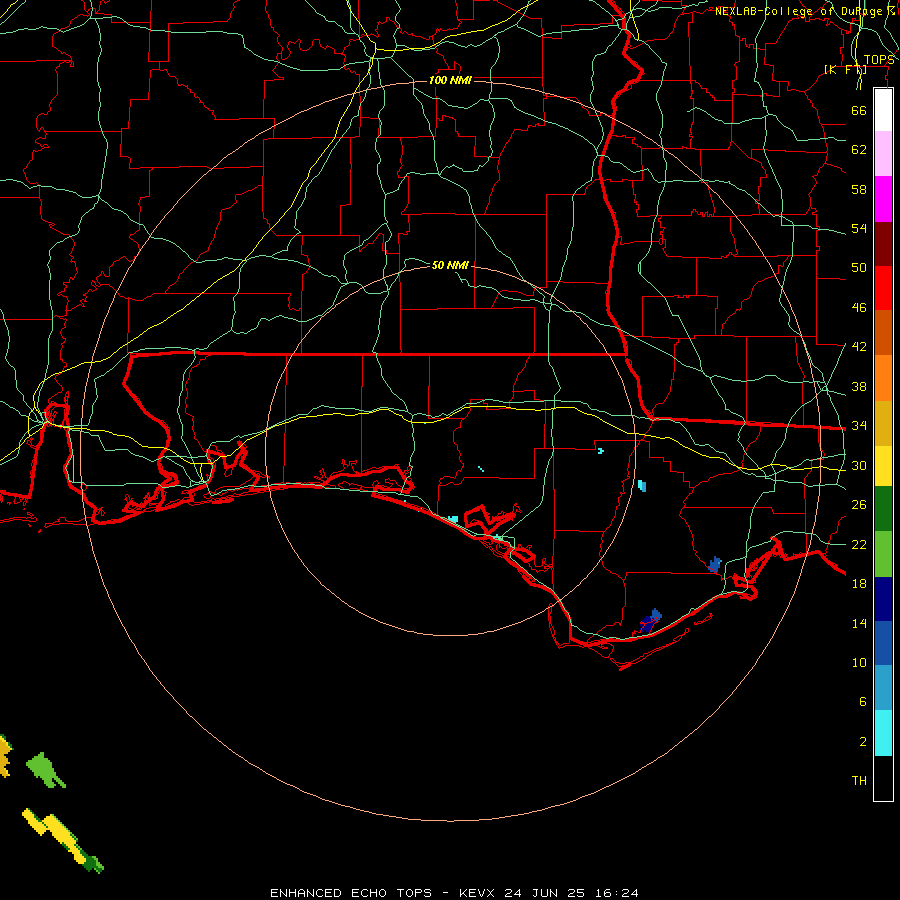Viewport: 900px width, 900px height.
Task: Click the gold 38 legend swatch
Action: 883,423
